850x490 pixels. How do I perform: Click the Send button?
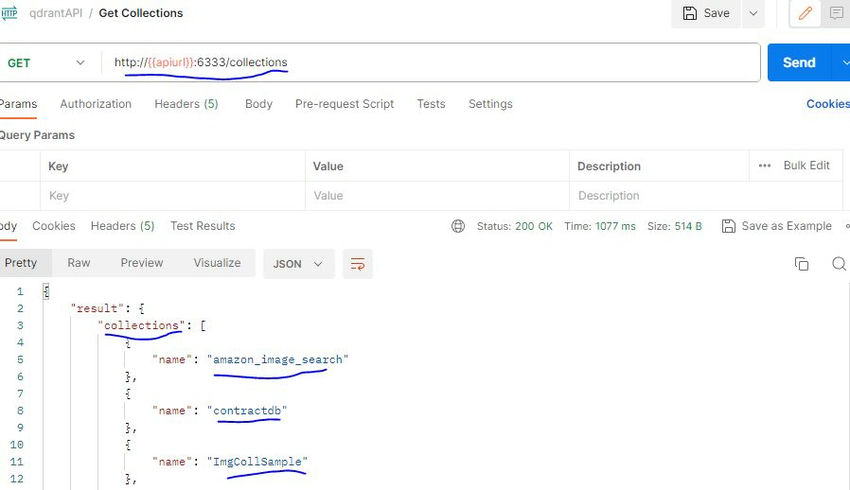point(798,62)
